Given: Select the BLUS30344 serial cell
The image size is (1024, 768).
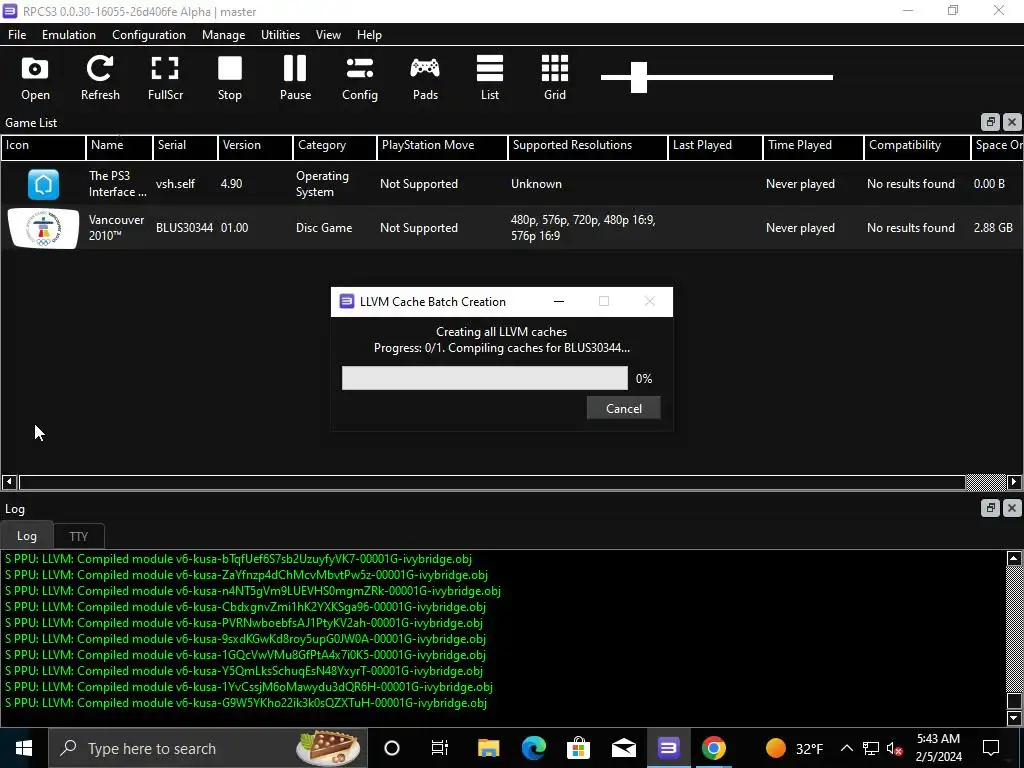Looking at the screenshot, I should click(x=184, y=228).
